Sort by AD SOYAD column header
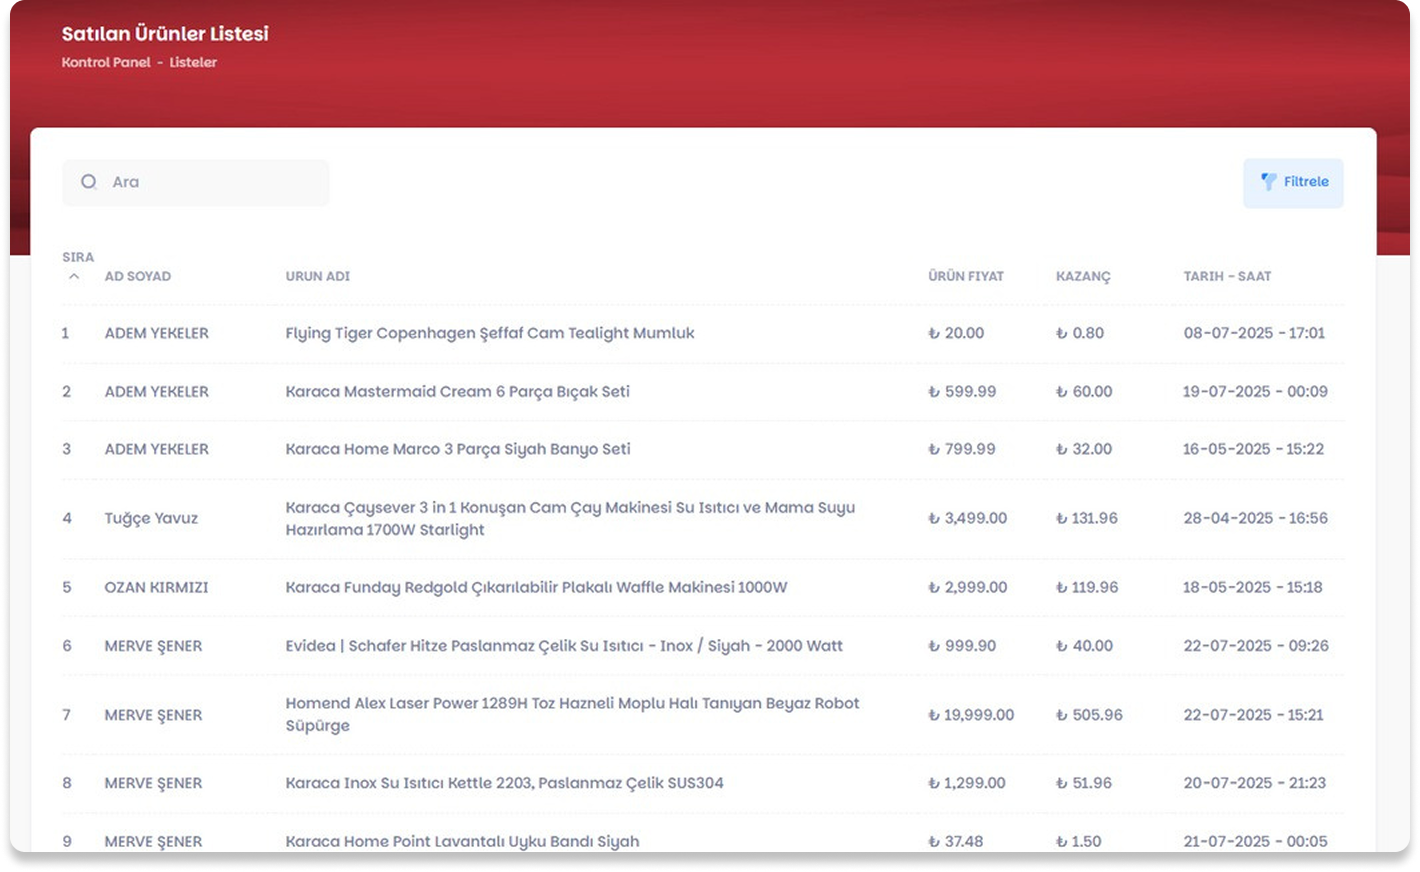 point(138,276)
